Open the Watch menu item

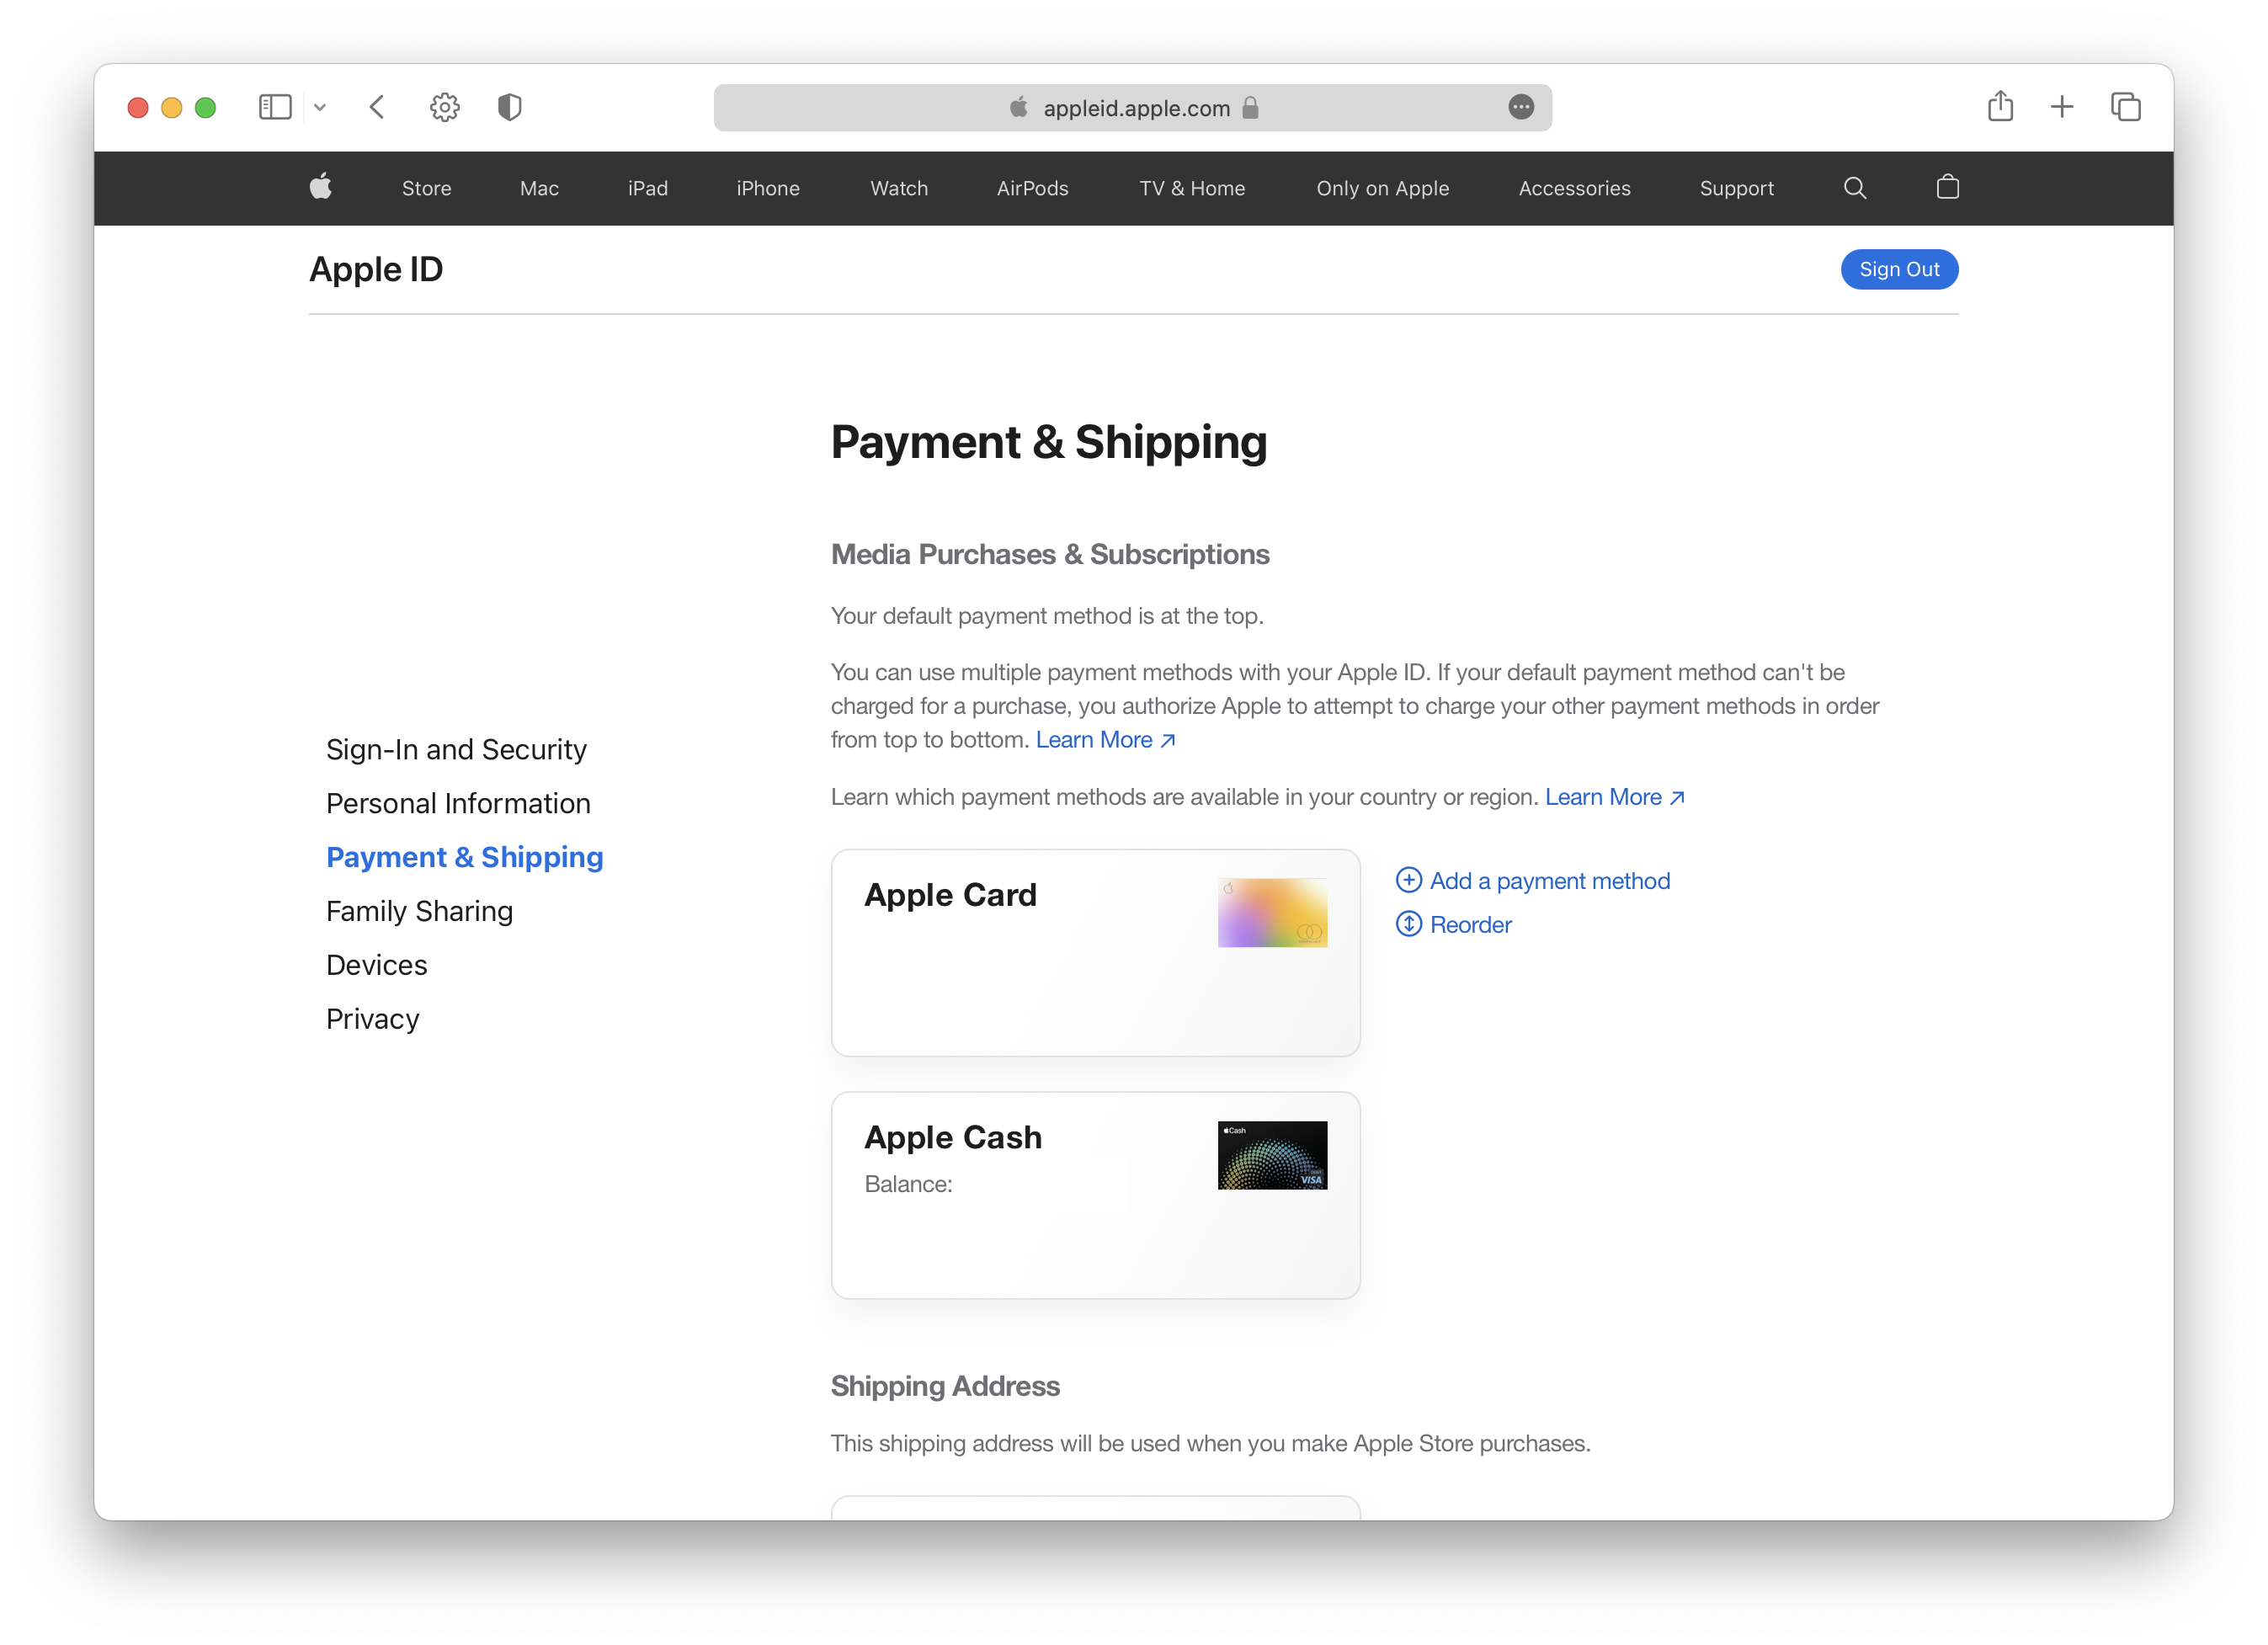pos(899,188)
